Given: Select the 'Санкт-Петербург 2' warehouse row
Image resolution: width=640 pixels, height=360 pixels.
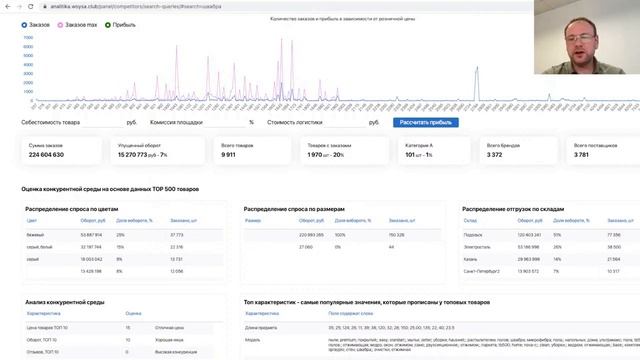Looking at the screenshot, I should [551, 271].
